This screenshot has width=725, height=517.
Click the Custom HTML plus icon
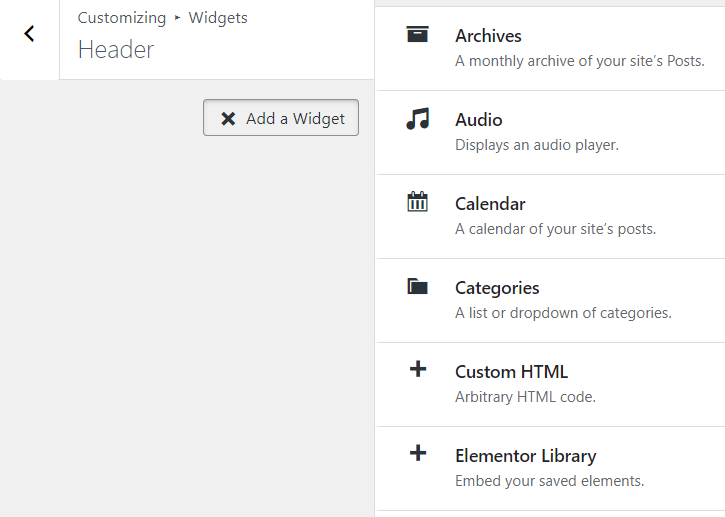[x=418, y=370]
